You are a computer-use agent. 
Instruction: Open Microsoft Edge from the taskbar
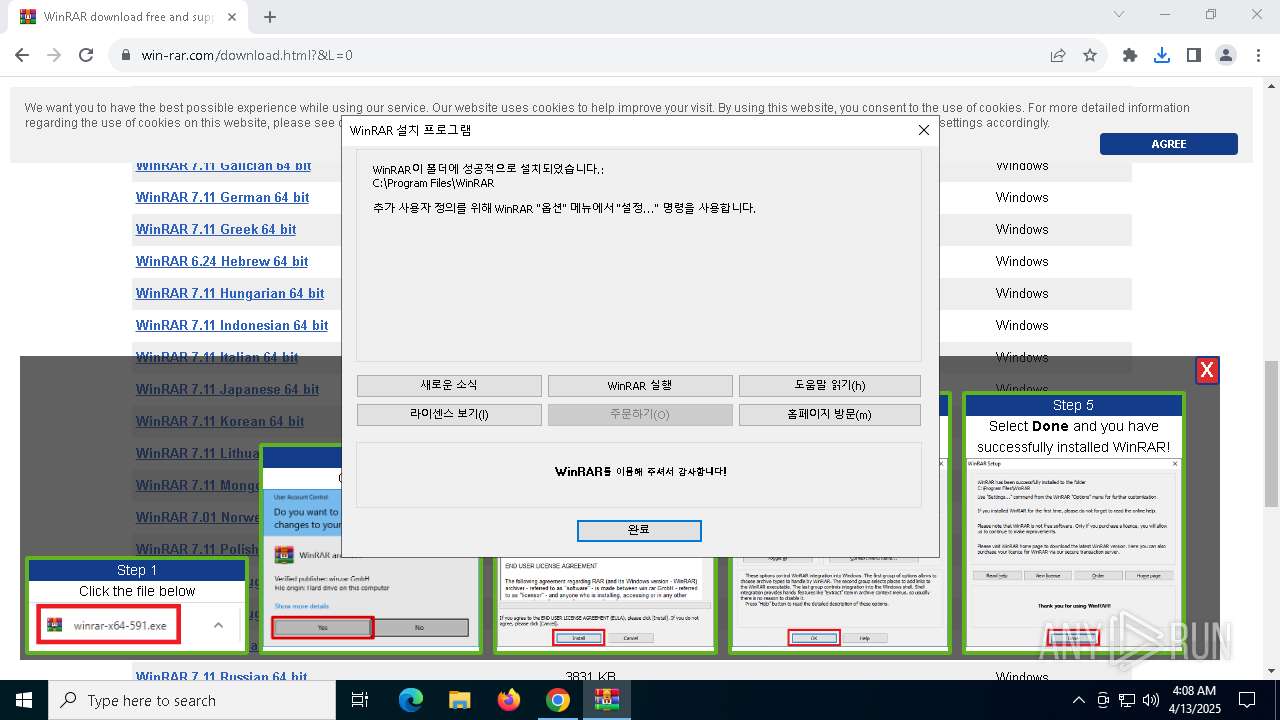point(411,700)
